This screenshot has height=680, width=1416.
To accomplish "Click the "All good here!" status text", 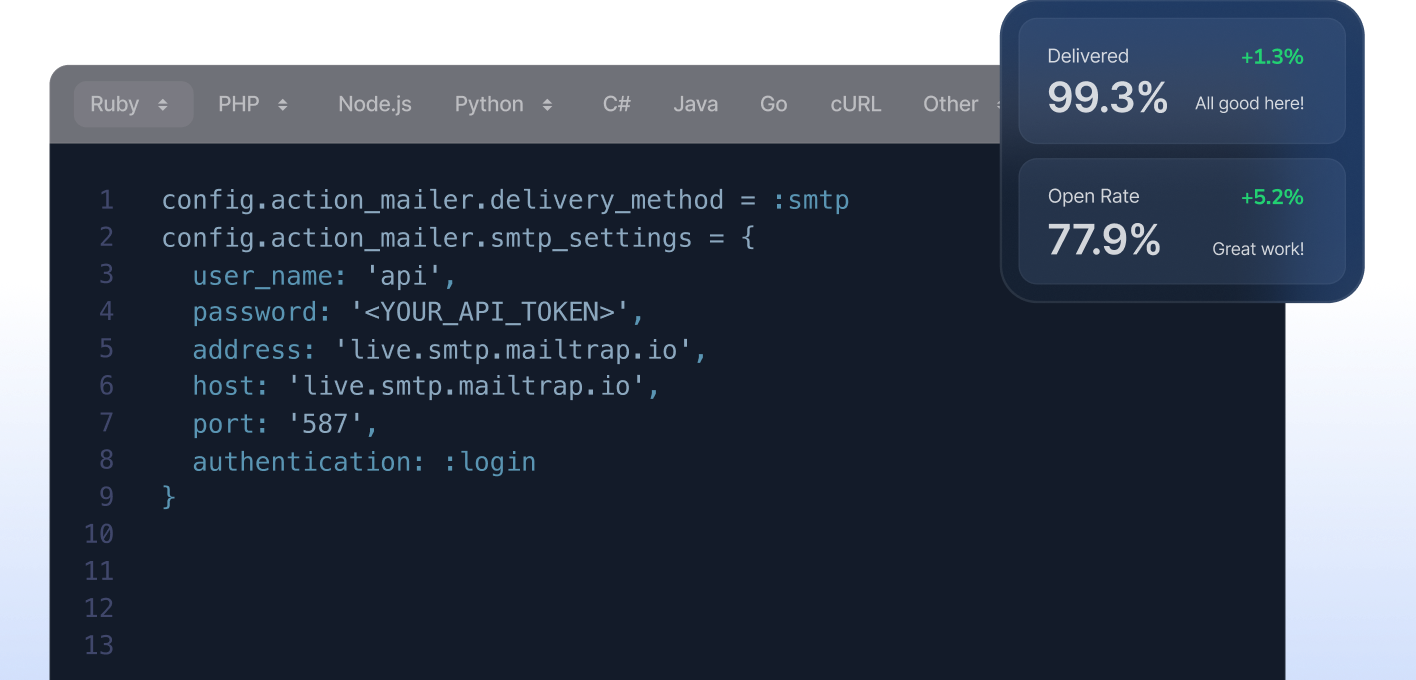I will [1249, 103].
